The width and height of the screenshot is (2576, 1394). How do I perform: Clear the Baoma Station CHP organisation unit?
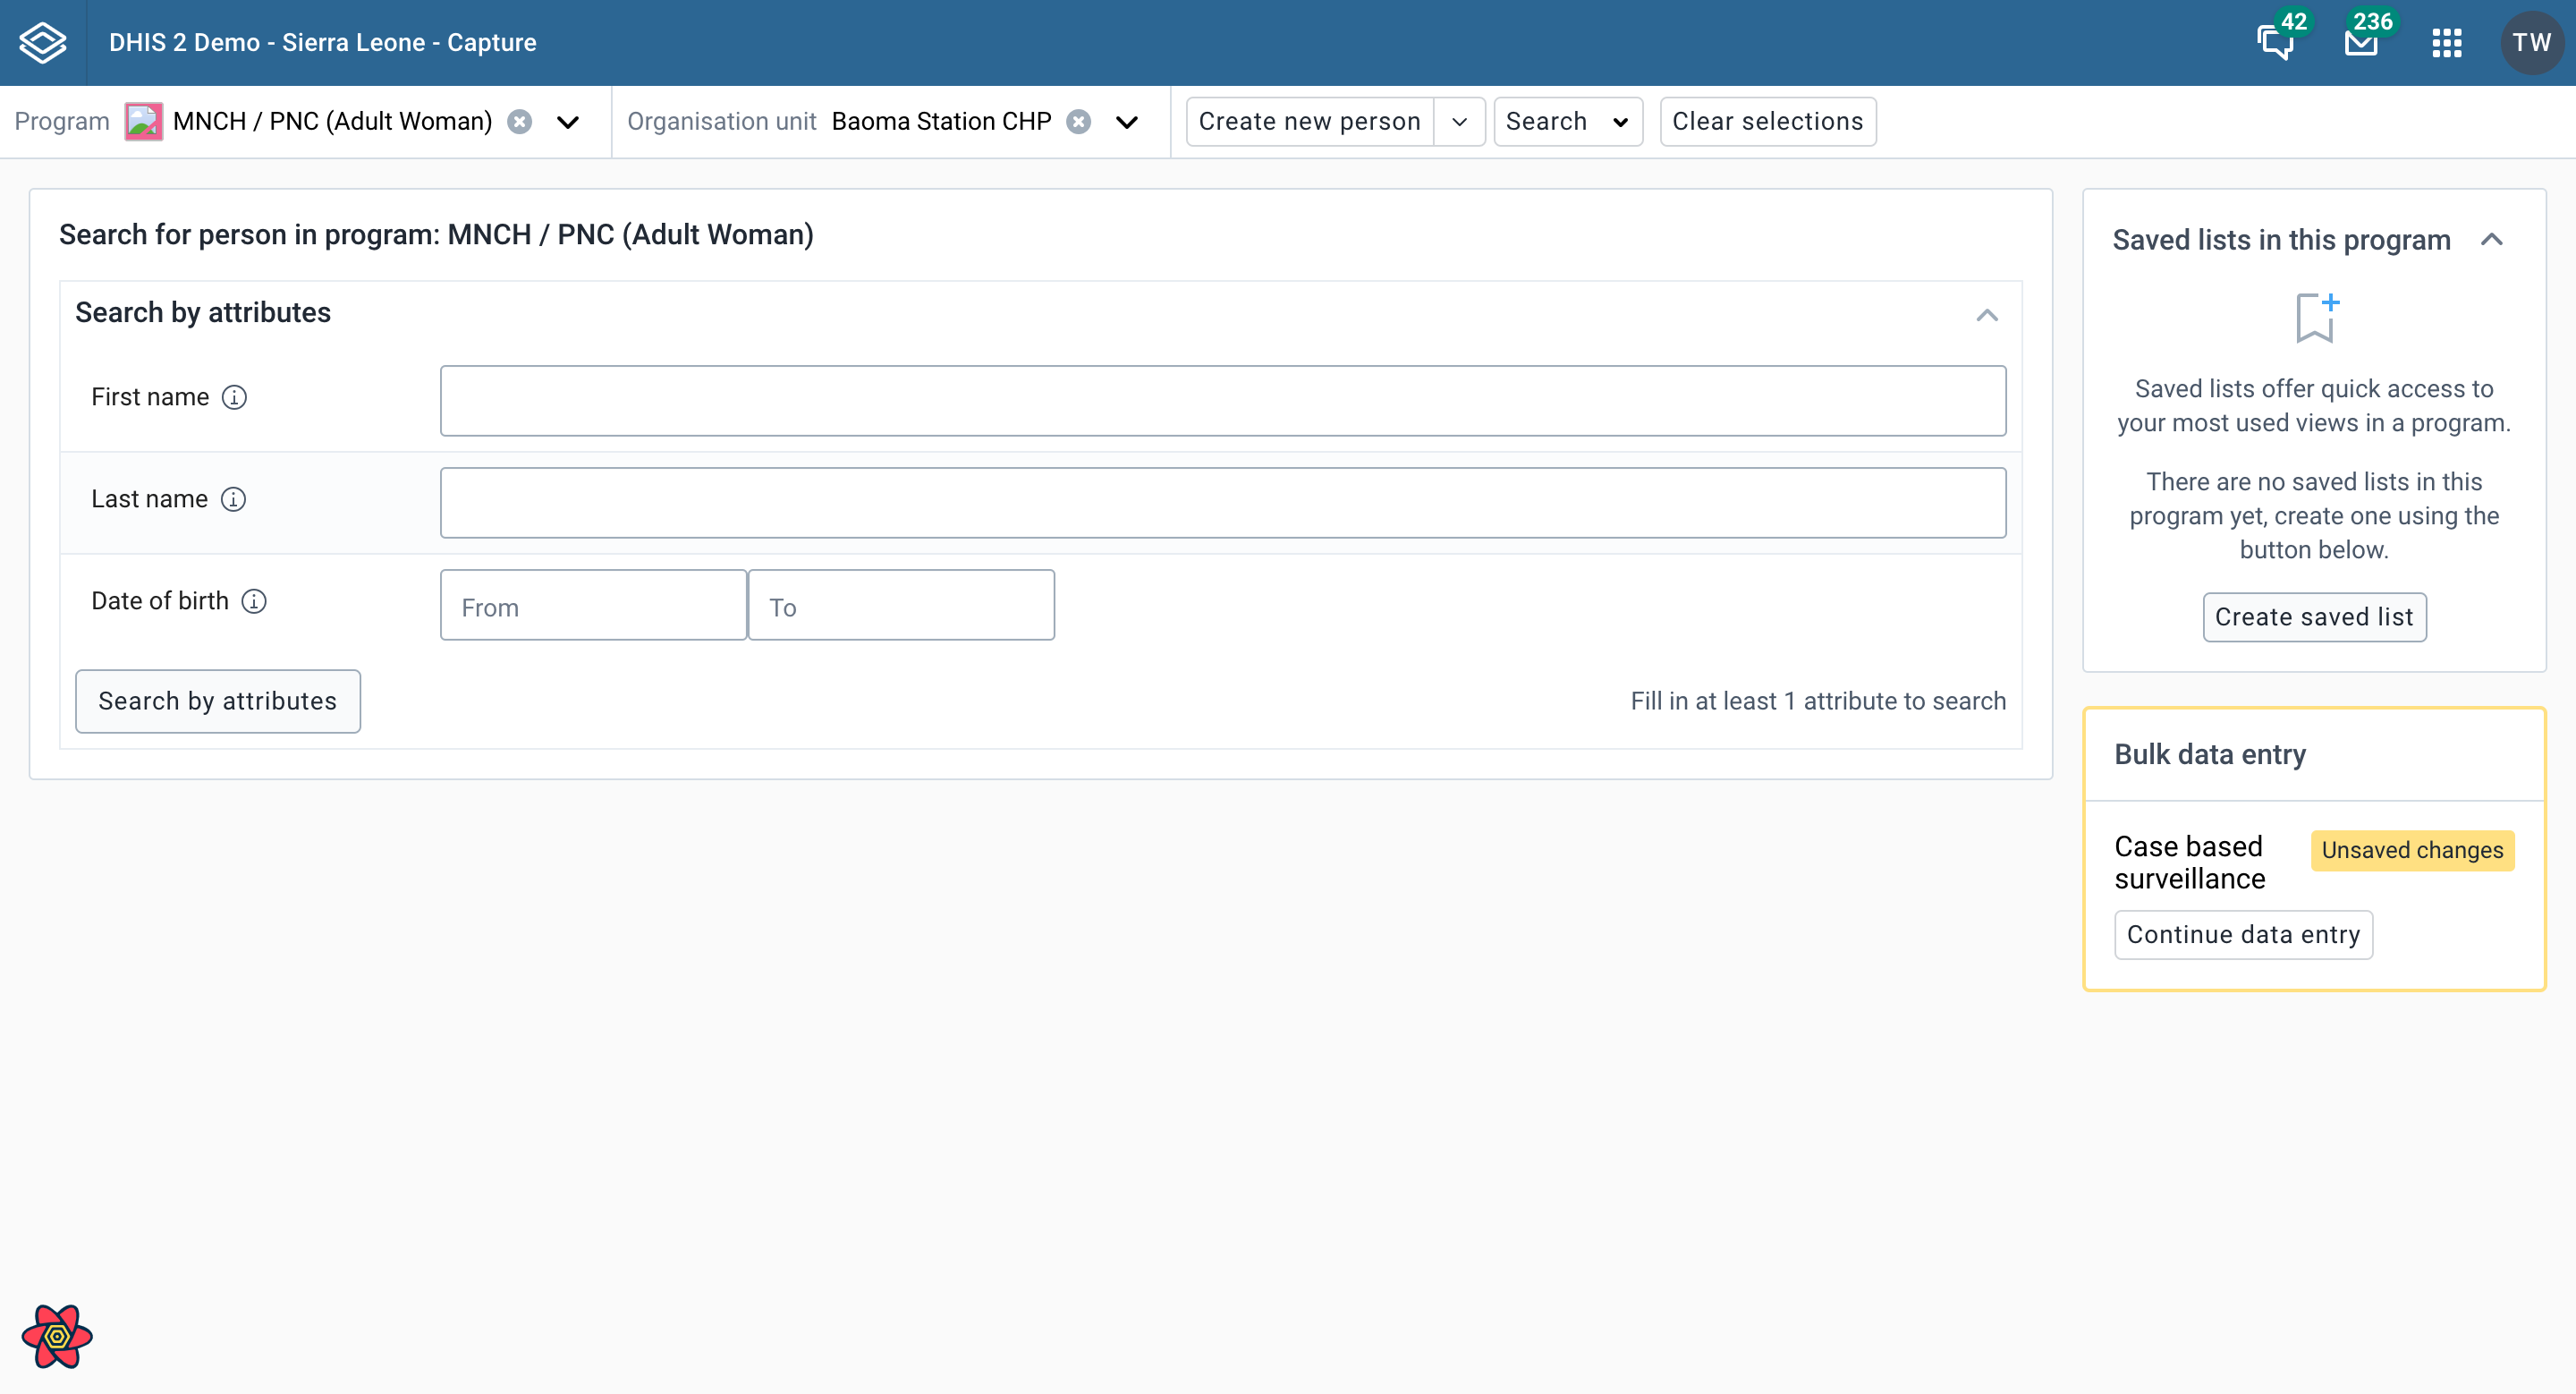click(1079, 120)
